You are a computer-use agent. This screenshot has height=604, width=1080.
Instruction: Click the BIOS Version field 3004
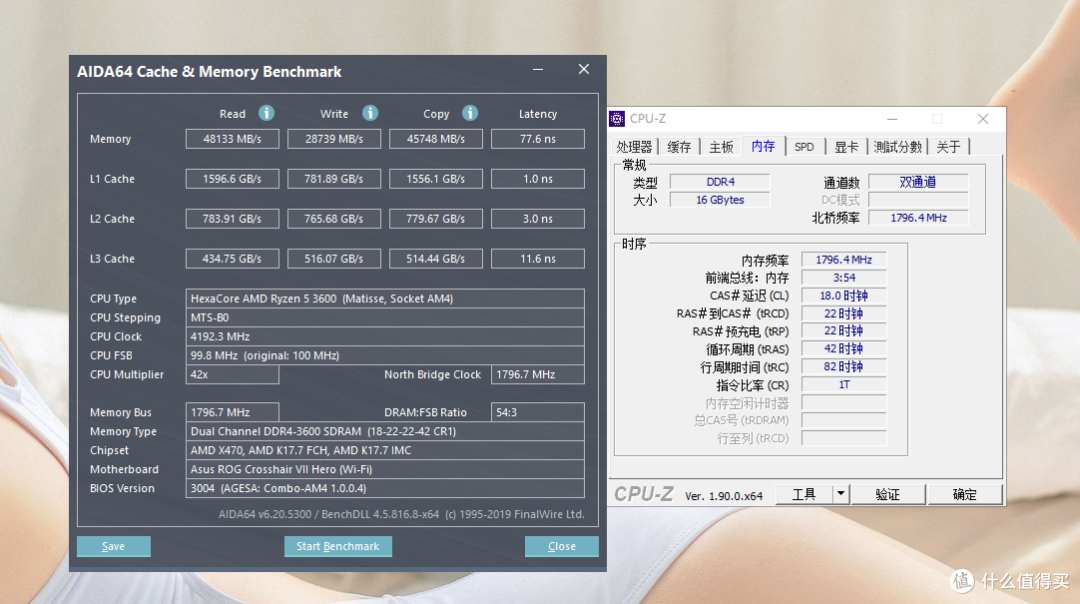point(385,488)
